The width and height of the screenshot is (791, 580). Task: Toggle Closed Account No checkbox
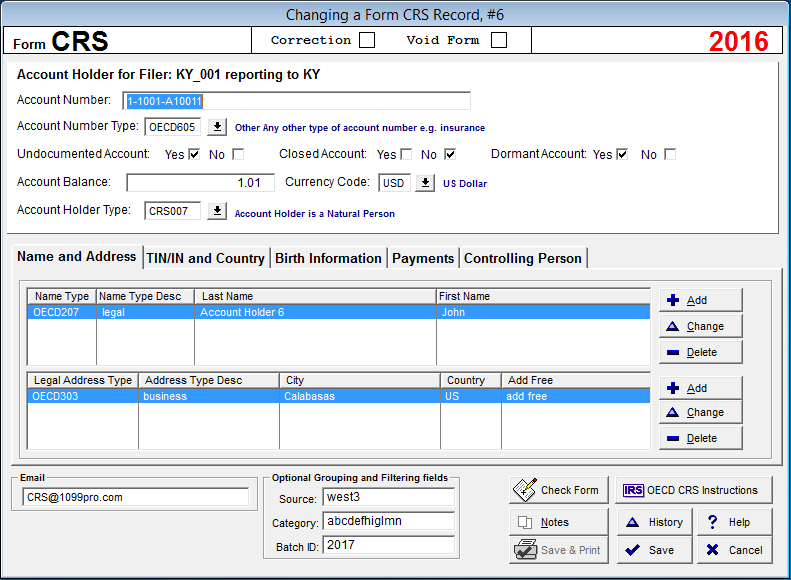point(450,154)
